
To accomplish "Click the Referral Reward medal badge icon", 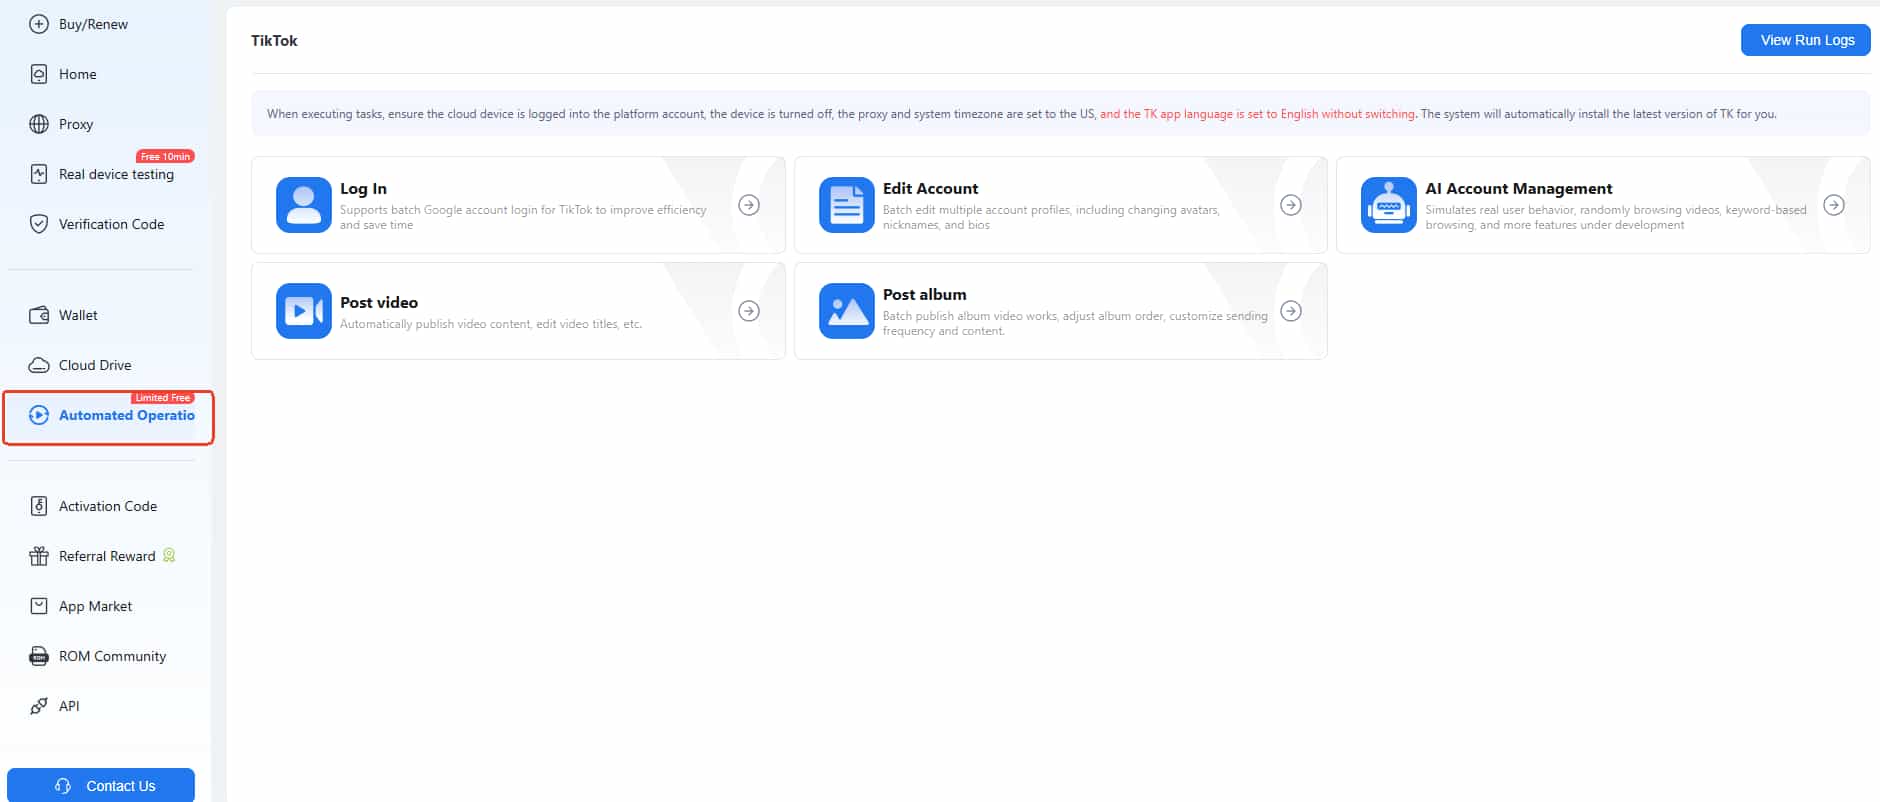I will point(169,555).
